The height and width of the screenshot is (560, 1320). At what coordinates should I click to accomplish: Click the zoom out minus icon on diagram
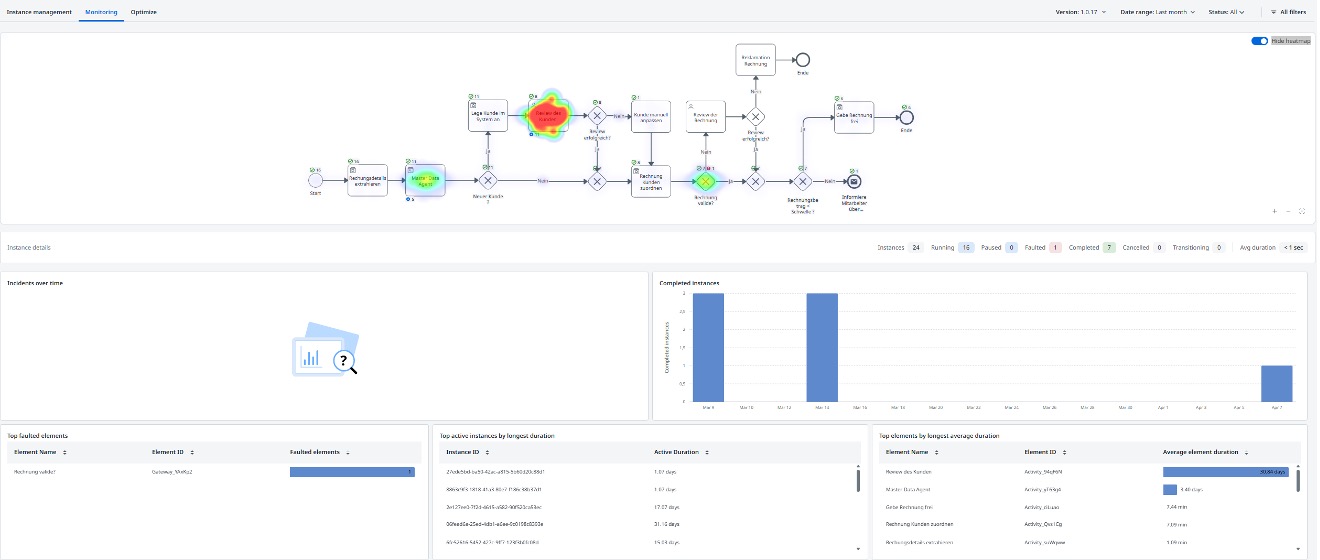(x=1288, y=211)
